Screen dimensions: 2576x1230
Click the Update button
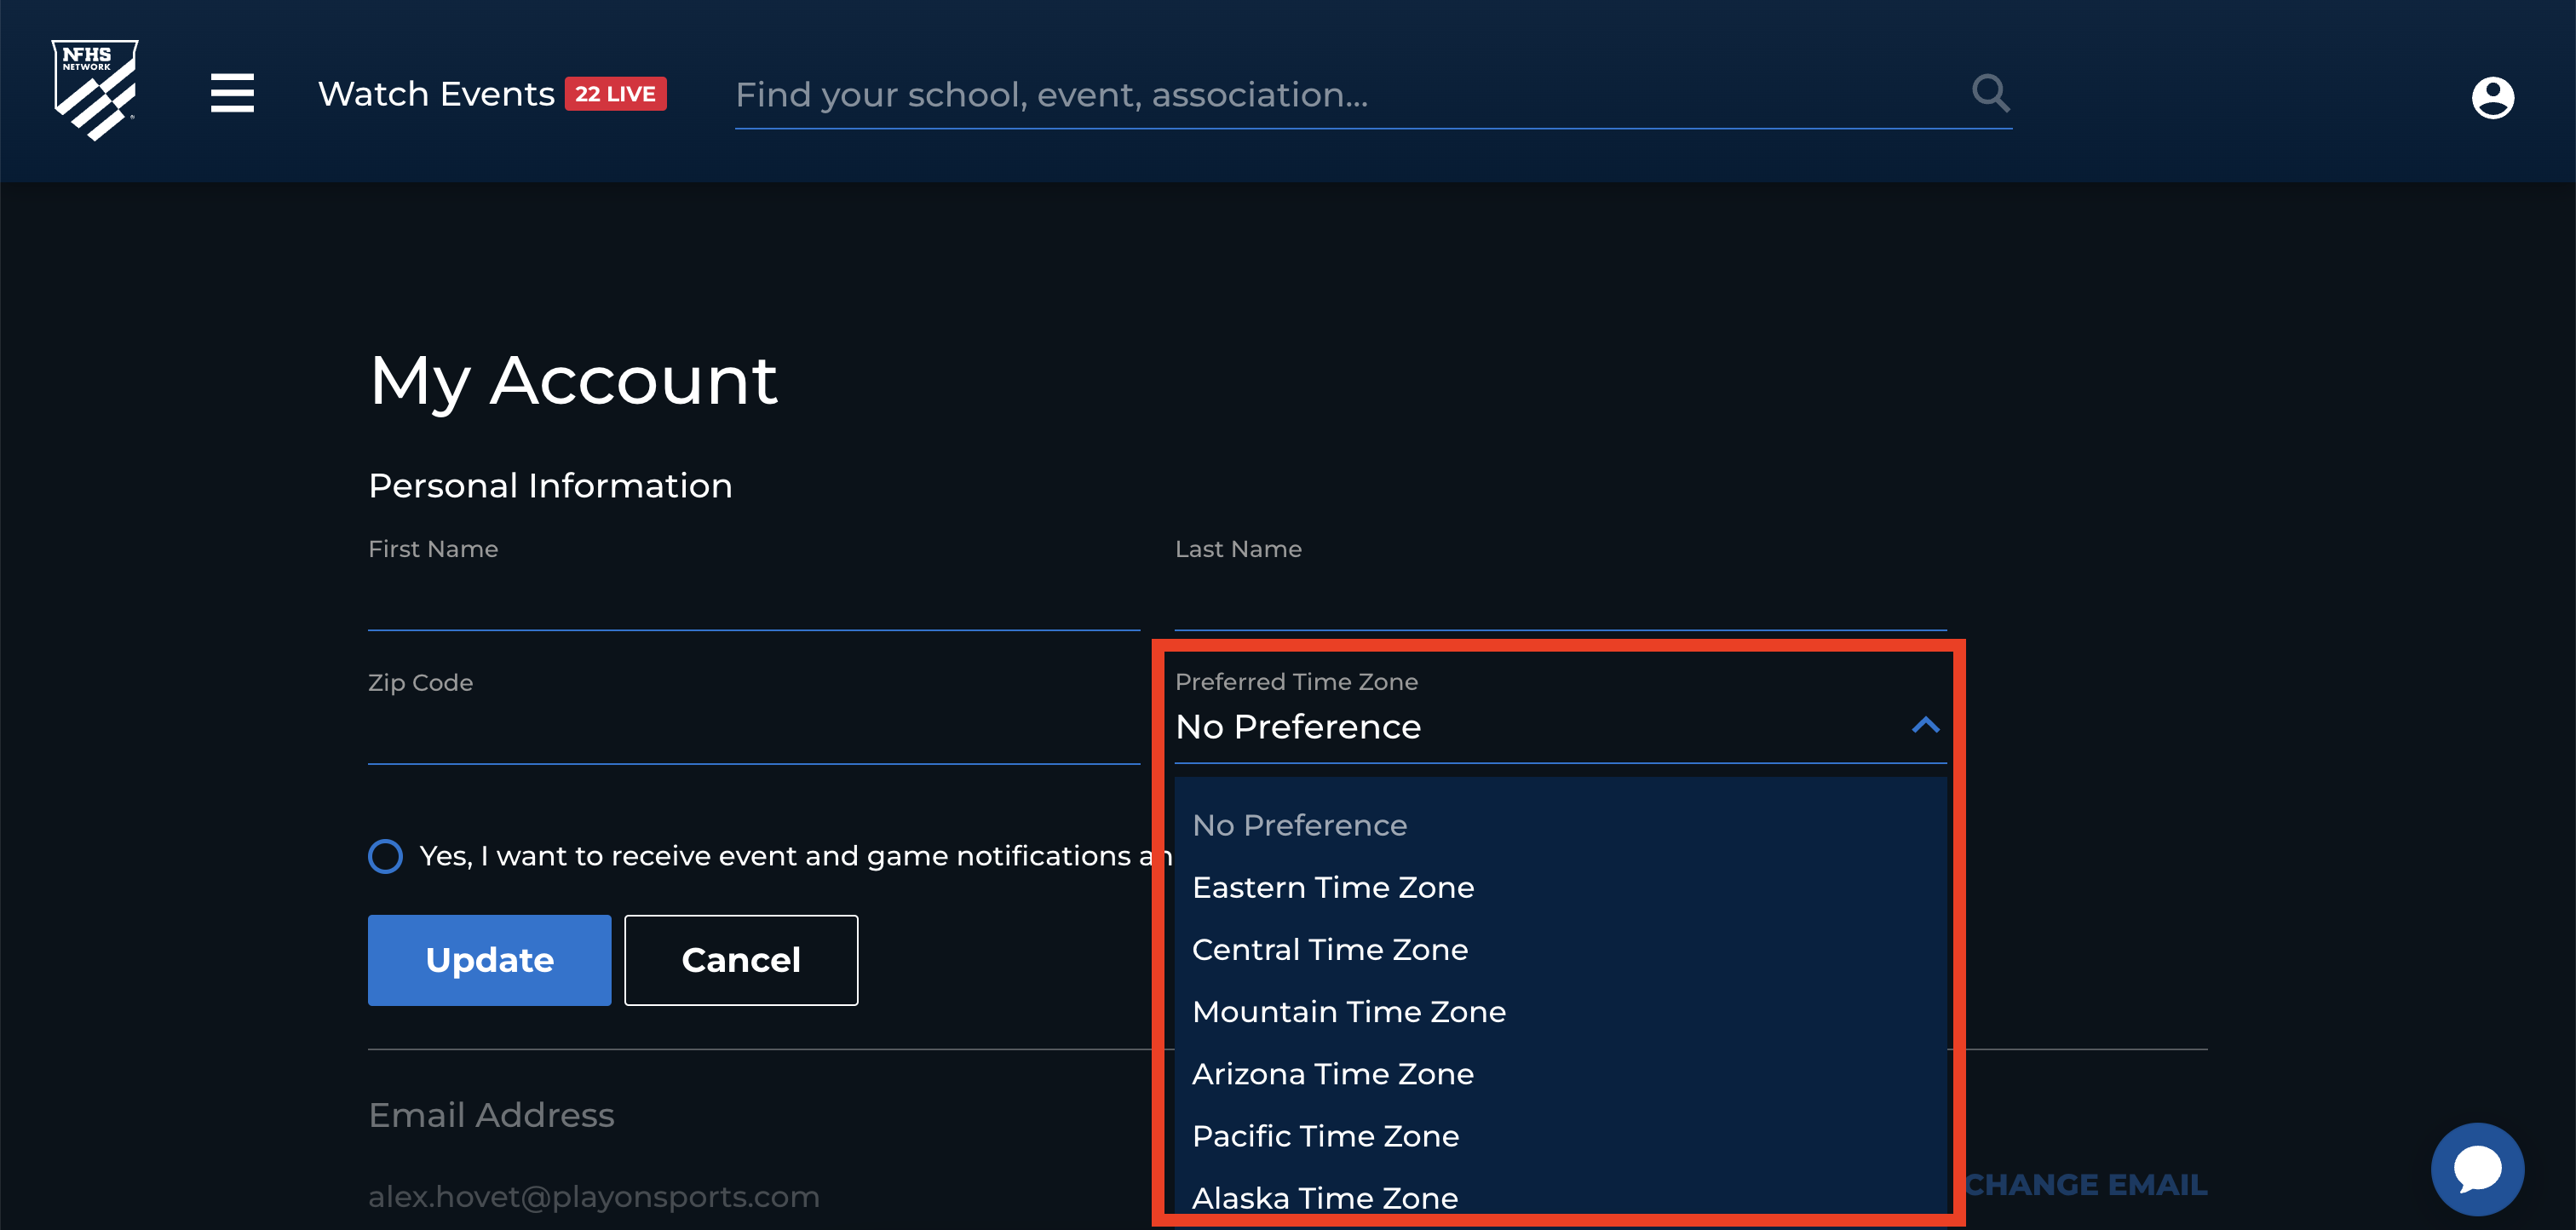(489, 960)
